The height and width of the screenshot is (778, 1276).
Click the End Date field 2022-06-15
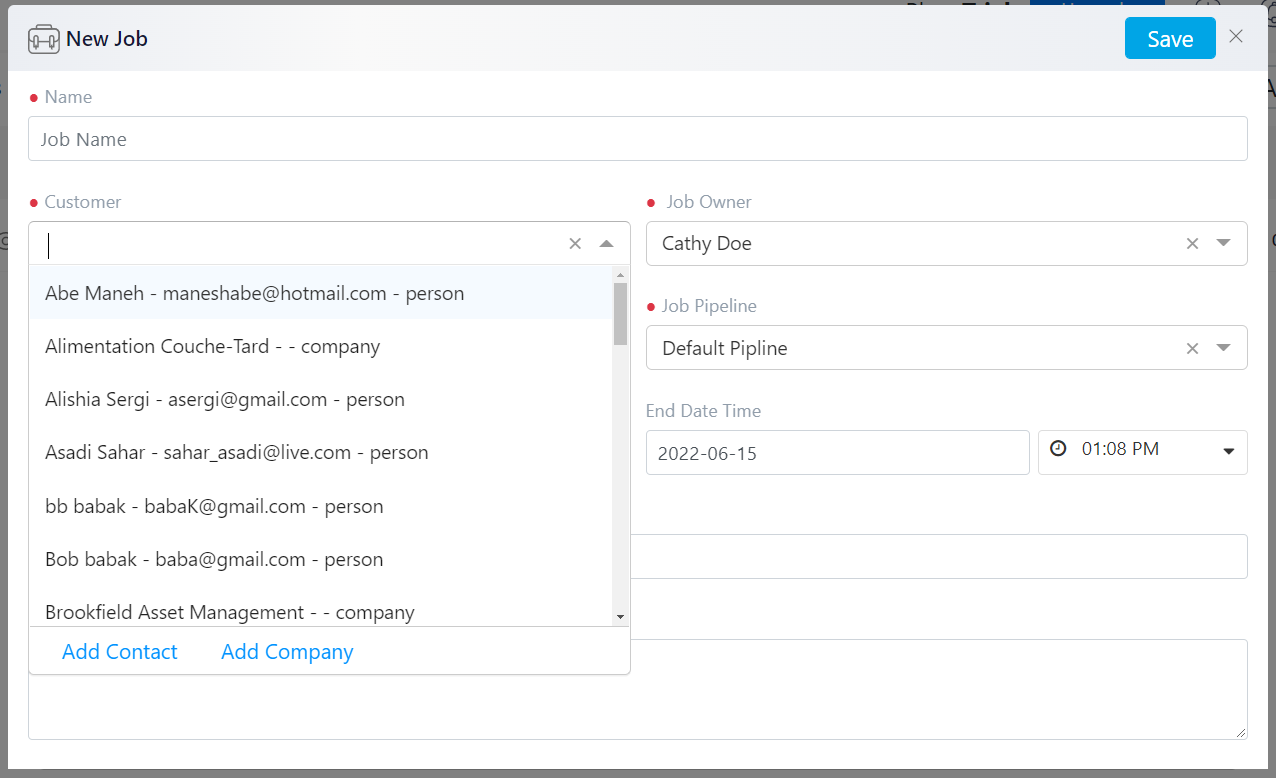click(x=838, y=452)
